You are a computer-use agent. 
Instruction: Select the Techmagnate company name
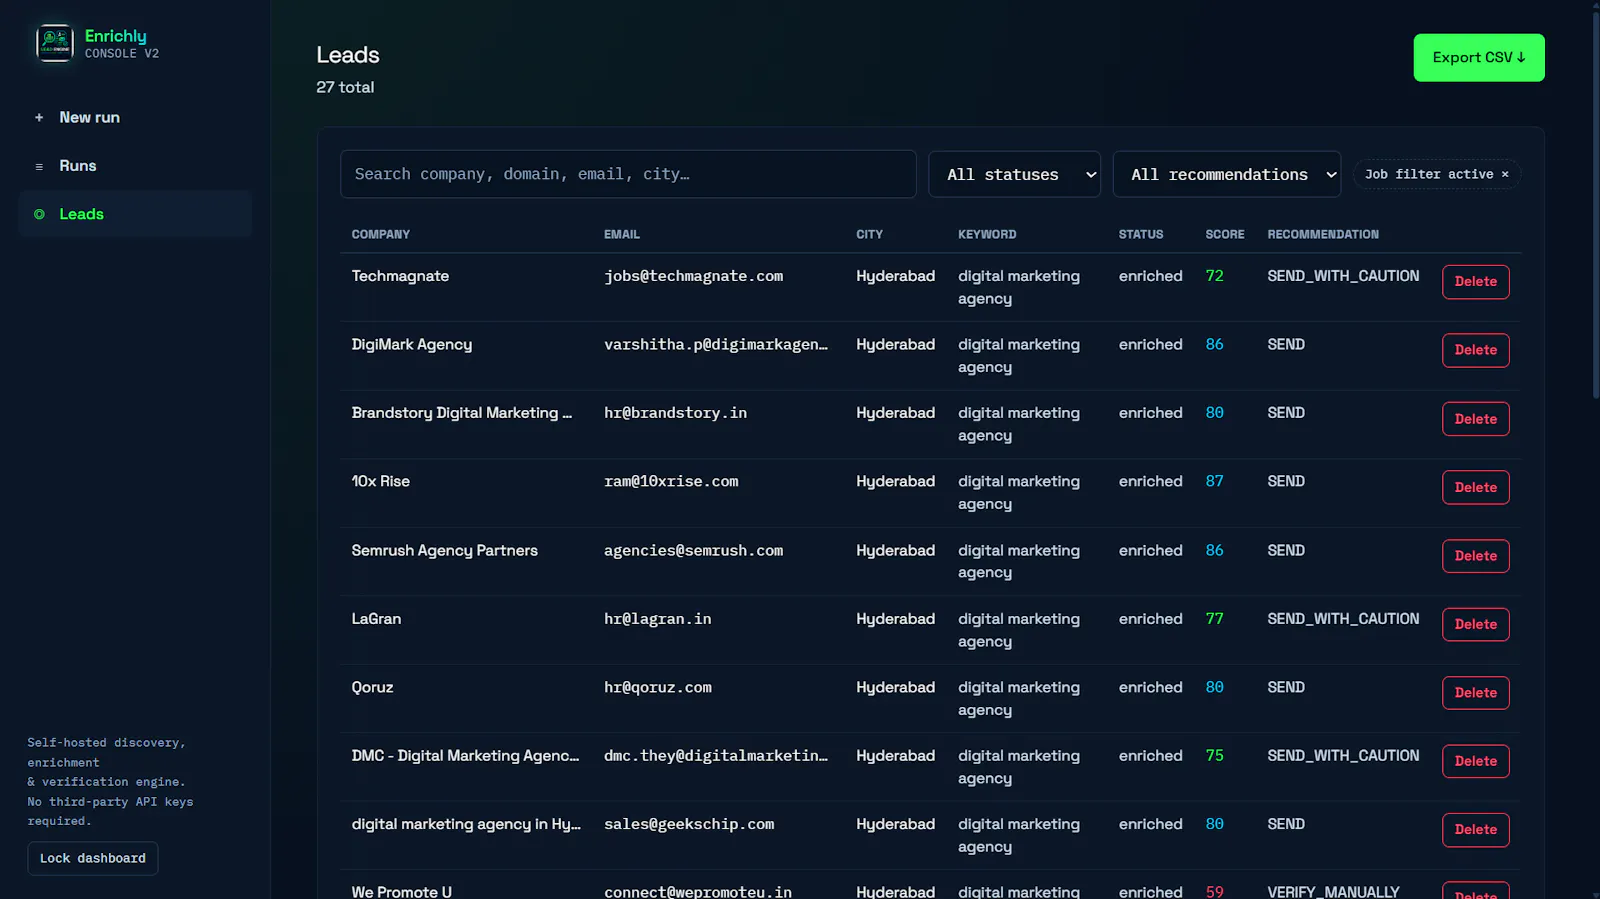tap(400, 276)
